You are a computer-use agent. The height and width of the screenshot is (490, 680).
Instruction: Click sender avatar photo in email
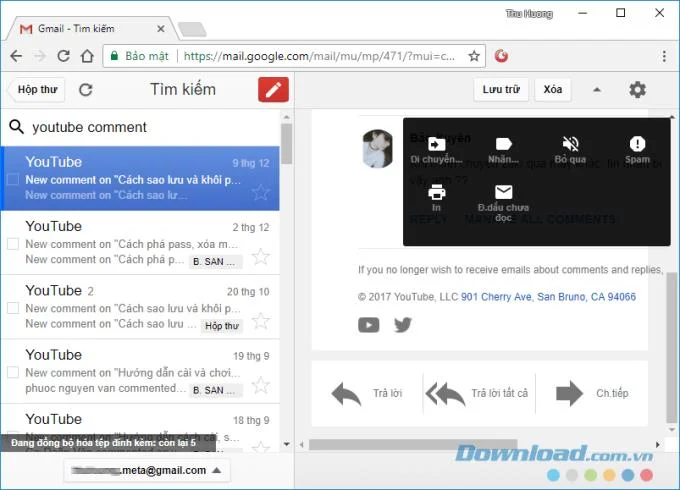377,149
